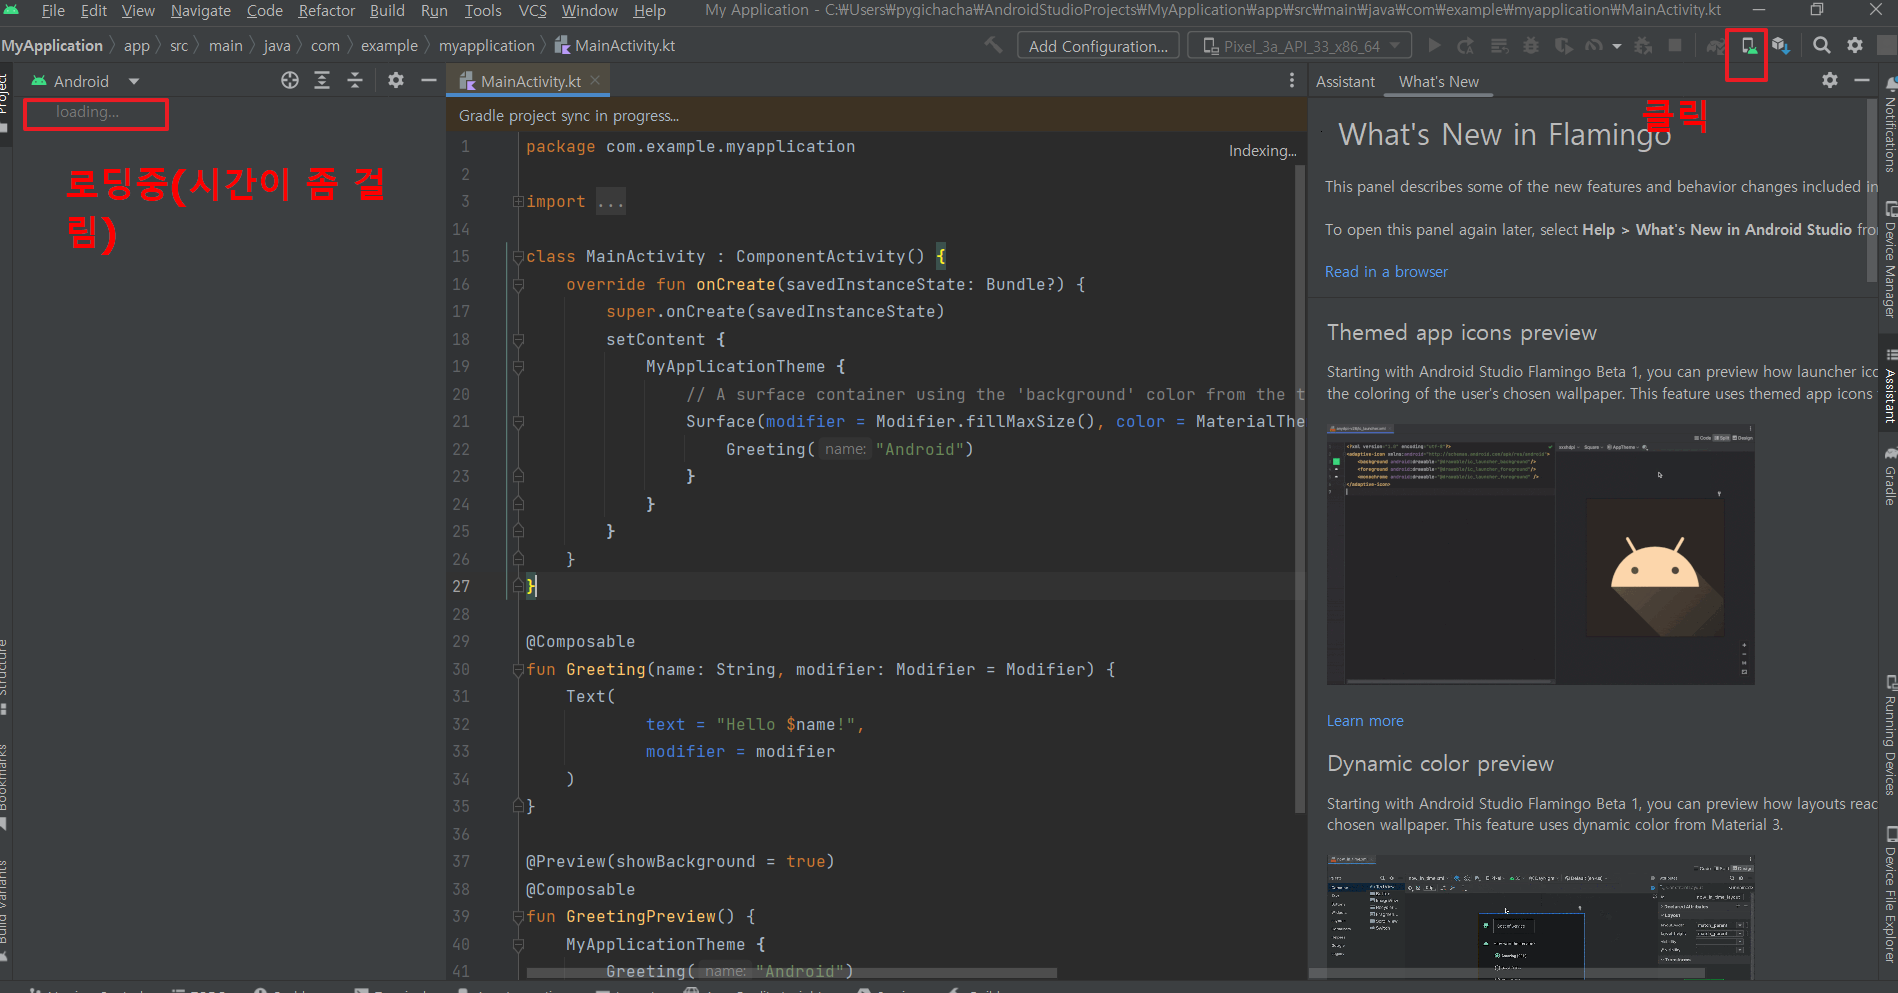Expand the folded import block on line 3

click(x=518, y=201)
